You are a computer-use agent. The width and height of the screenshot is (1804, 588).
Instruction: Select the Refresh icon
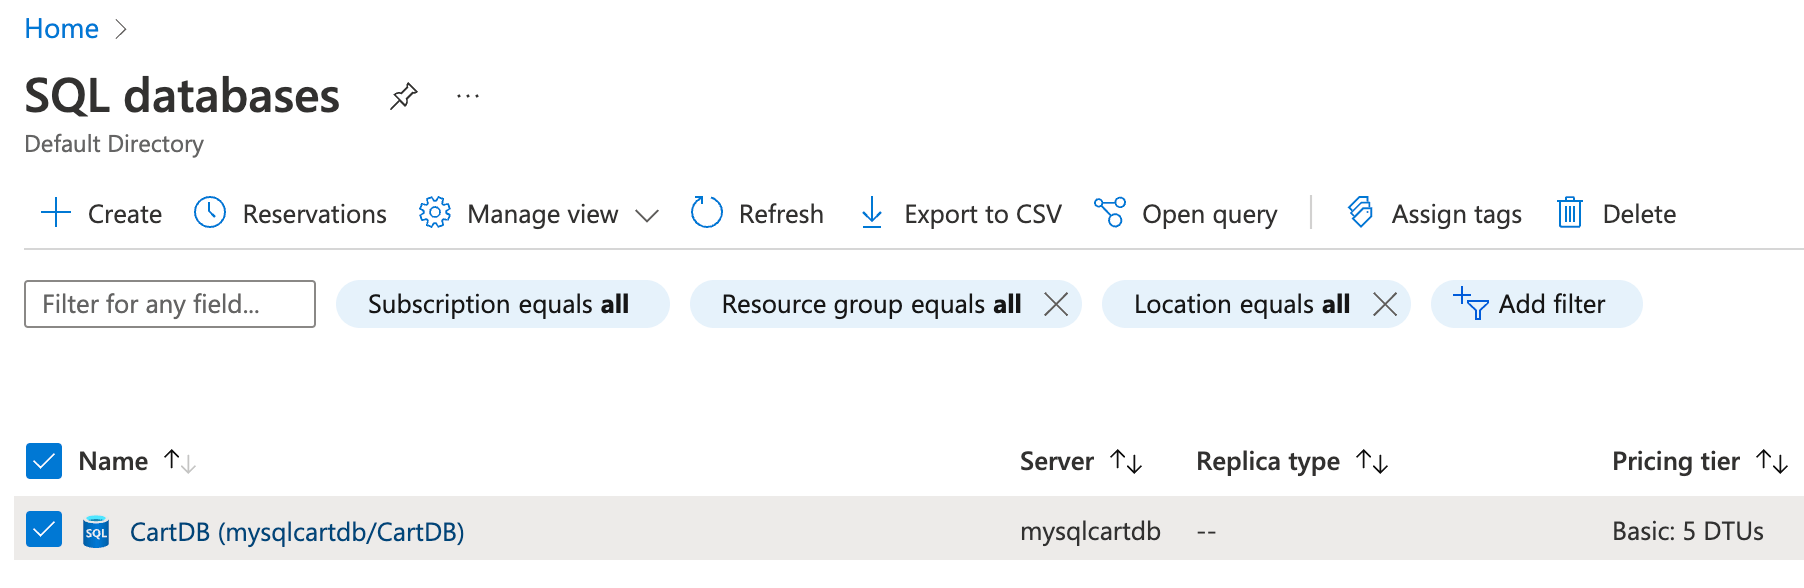[x=706, y=213]
